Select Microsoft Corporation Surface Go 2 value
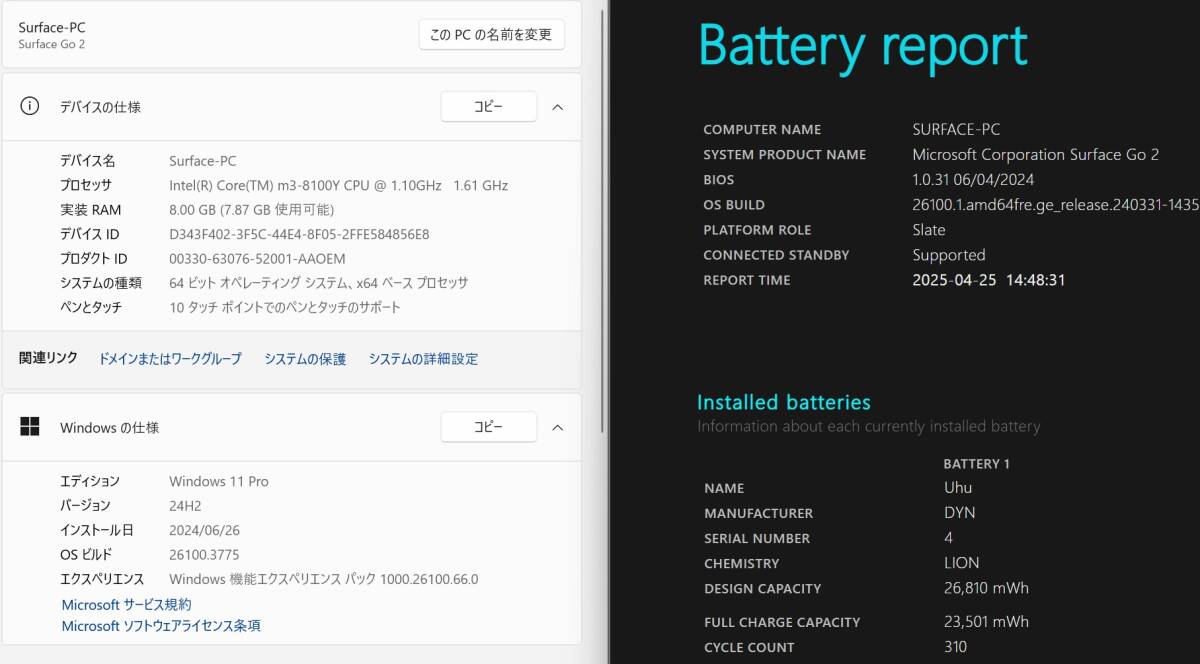The image size is (1200, 664). tap(1036, 154)
